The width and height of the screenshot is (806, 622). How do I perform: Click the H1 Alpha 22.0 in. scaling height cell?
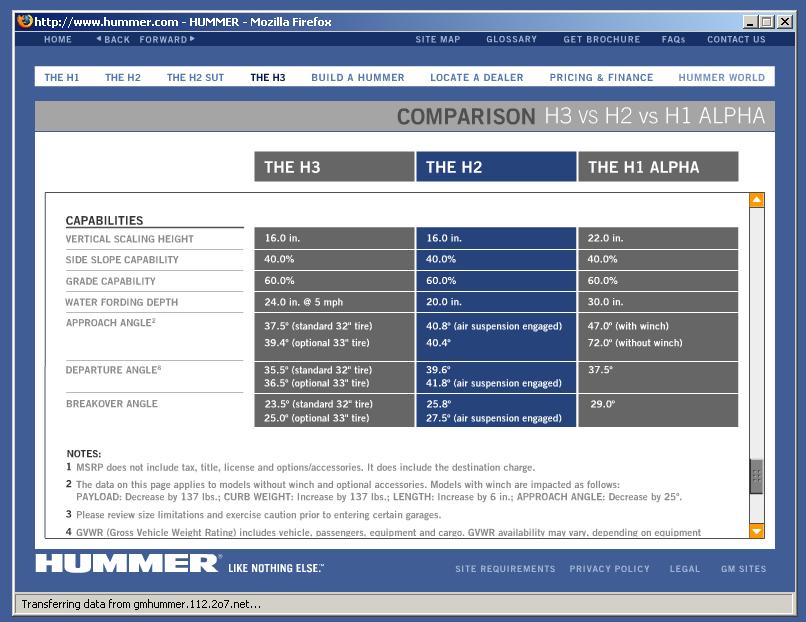click(x=658, y=239)
